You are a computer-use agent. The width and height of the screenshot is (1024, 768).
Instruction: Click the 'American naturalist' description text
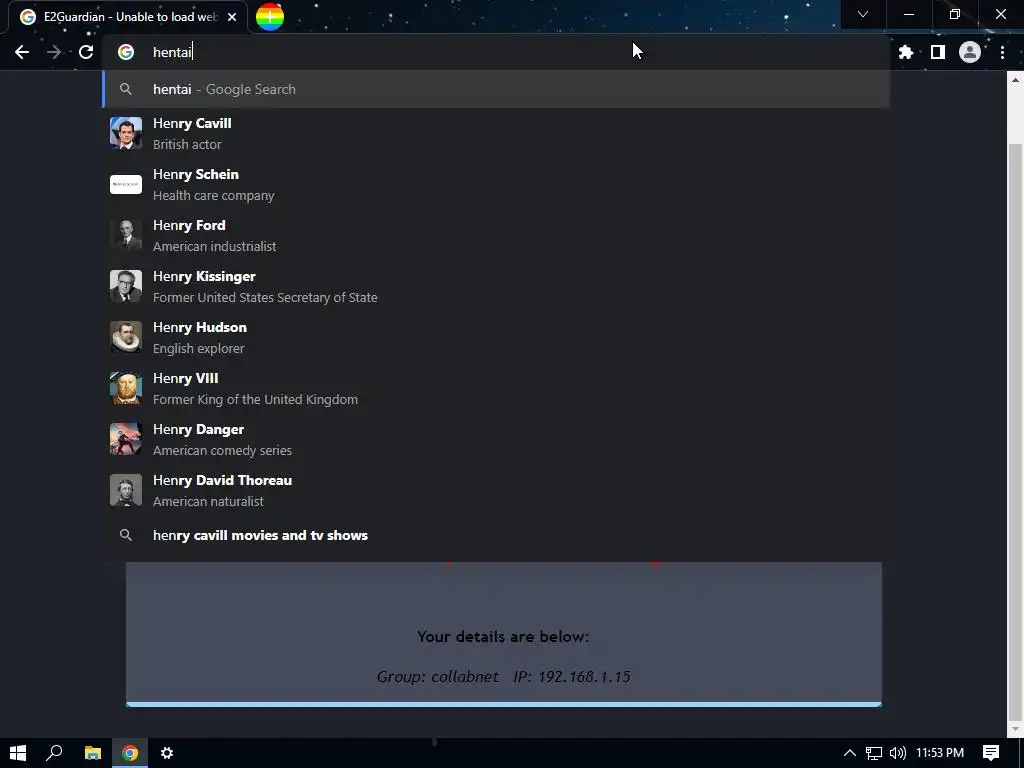208,501
